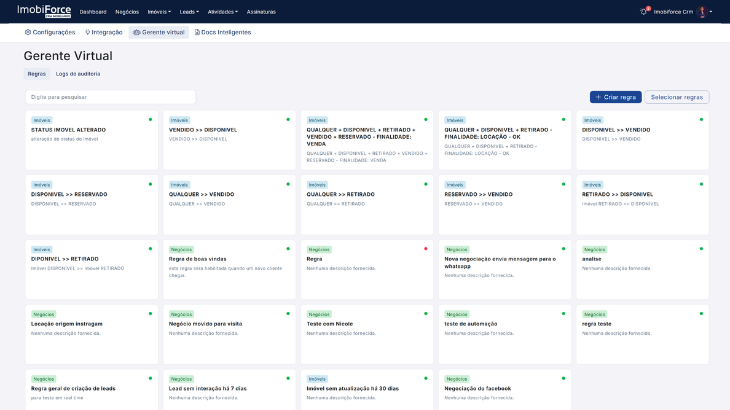This screenshot has width=730, height=410.
Task: Click Negócios tag on Negociação do facebook card
Action: (457, 379)
